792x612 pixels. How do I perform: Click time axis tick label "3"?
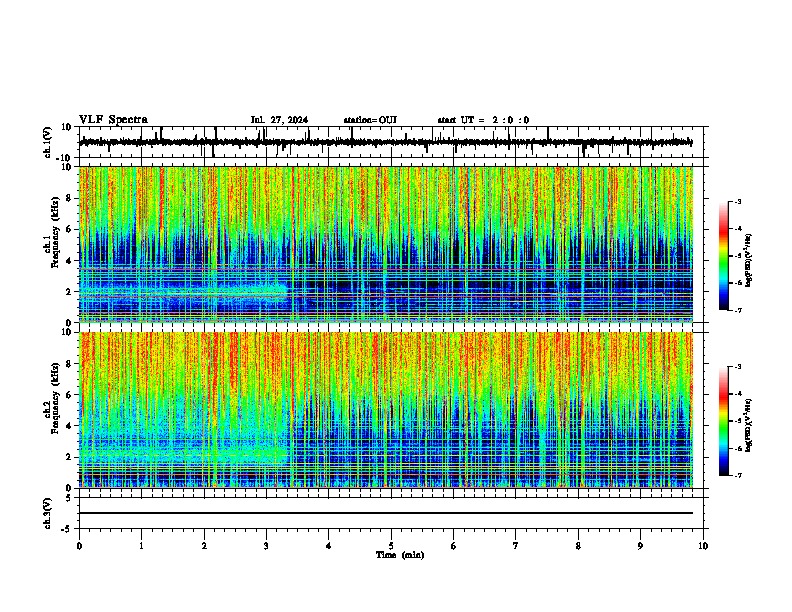click(266, 546)
